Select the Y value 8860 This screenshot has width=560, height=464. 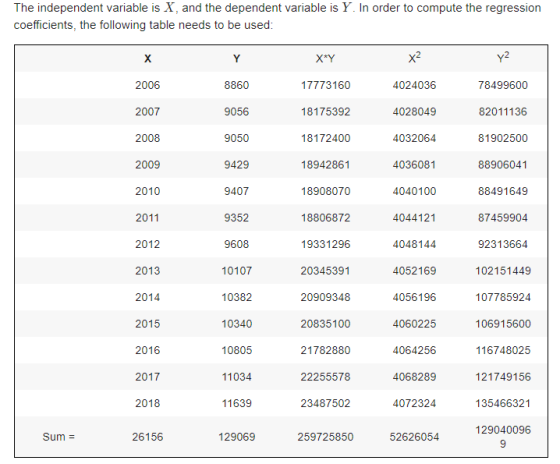(236, 85)
